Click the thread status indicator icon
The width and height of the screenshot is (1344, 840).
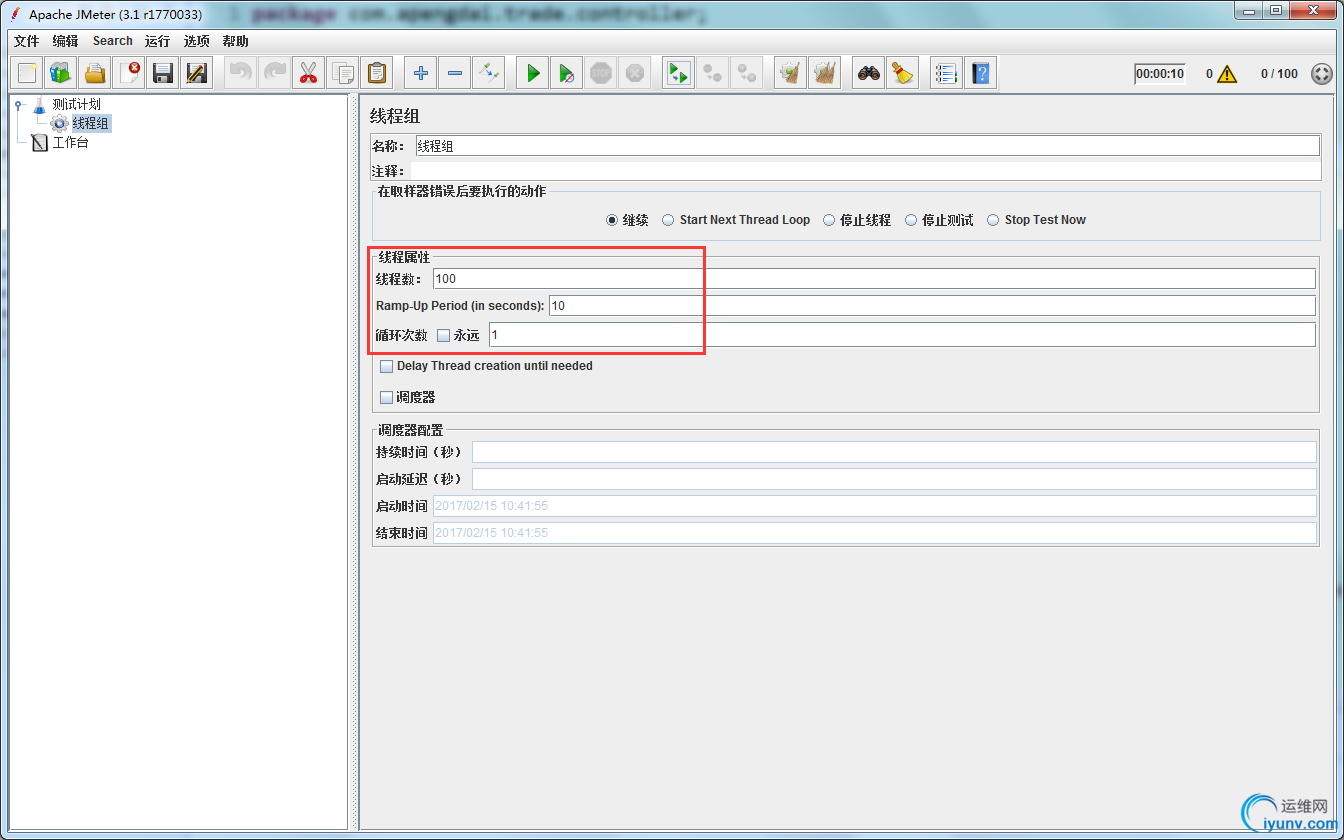point(1322,74)
